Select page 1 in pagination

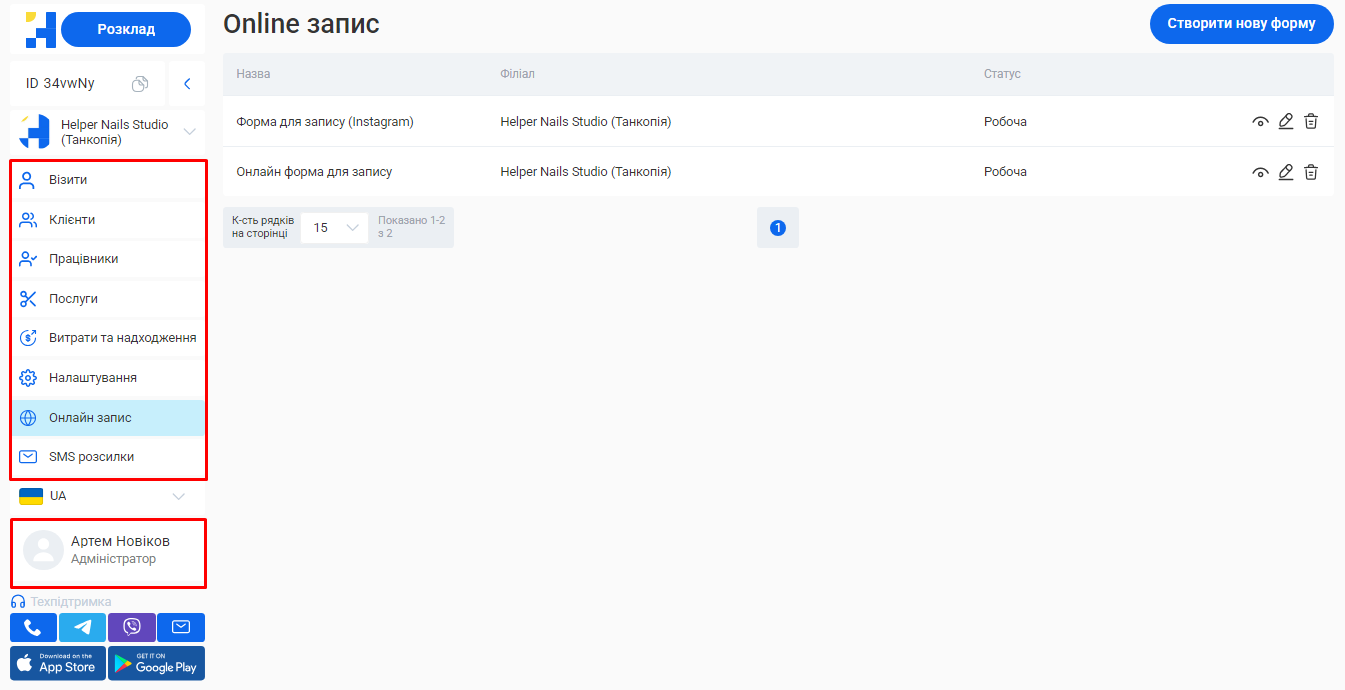tap(778, 228)
